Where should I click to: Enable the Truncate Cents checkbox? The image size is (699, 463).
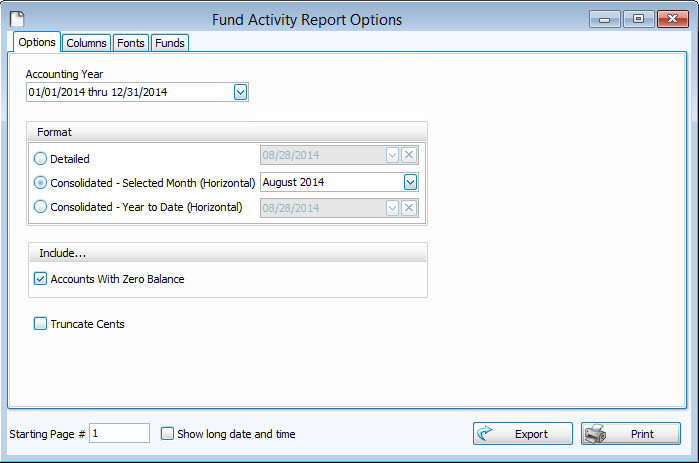41,324
